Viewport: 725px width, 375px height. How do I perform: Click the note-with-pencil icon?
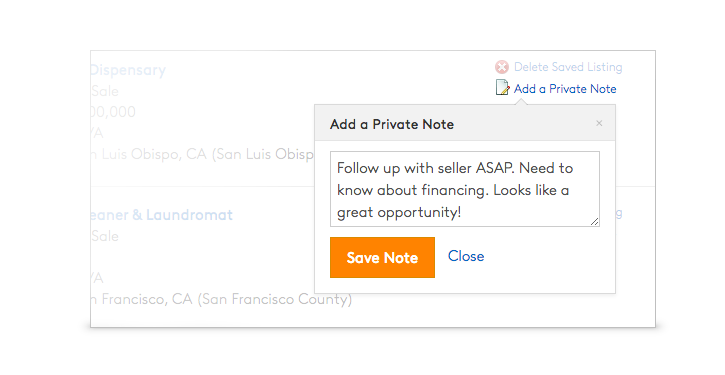click(x=502, y=87)
